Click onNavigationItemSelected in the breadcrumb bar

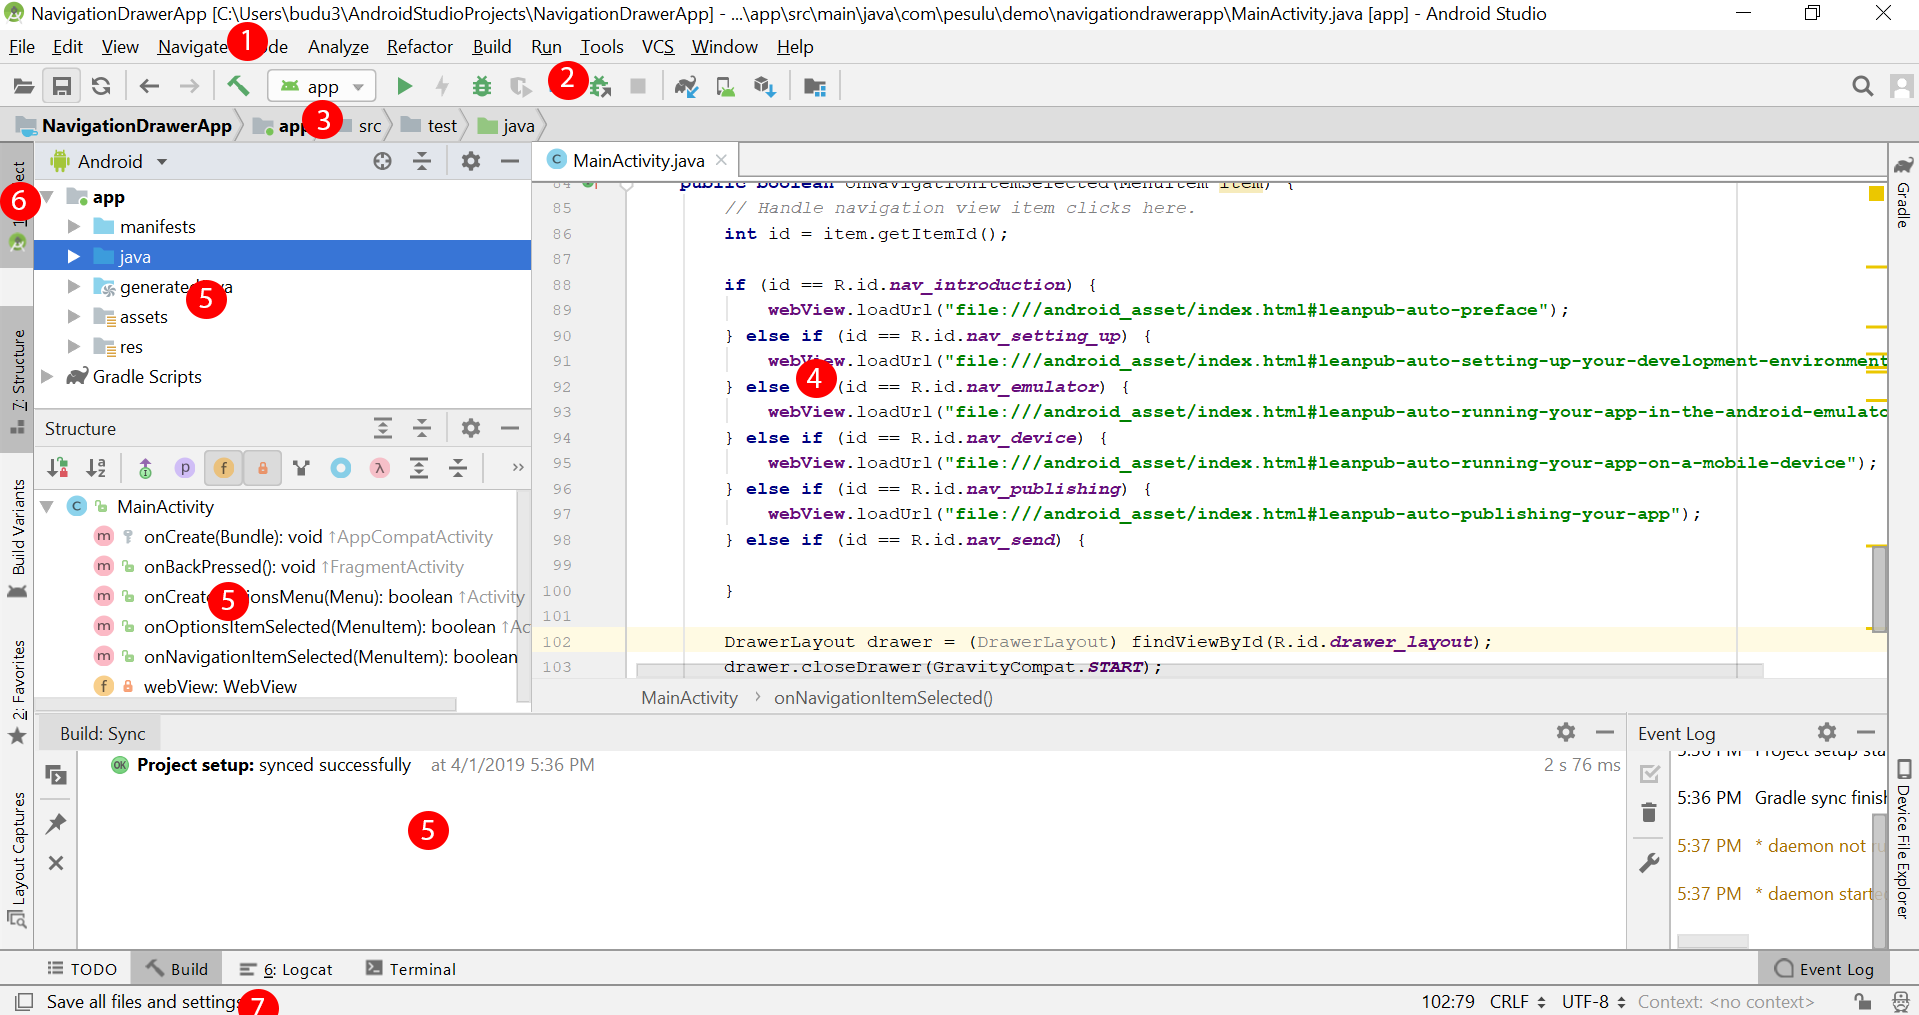coord(883,698)
